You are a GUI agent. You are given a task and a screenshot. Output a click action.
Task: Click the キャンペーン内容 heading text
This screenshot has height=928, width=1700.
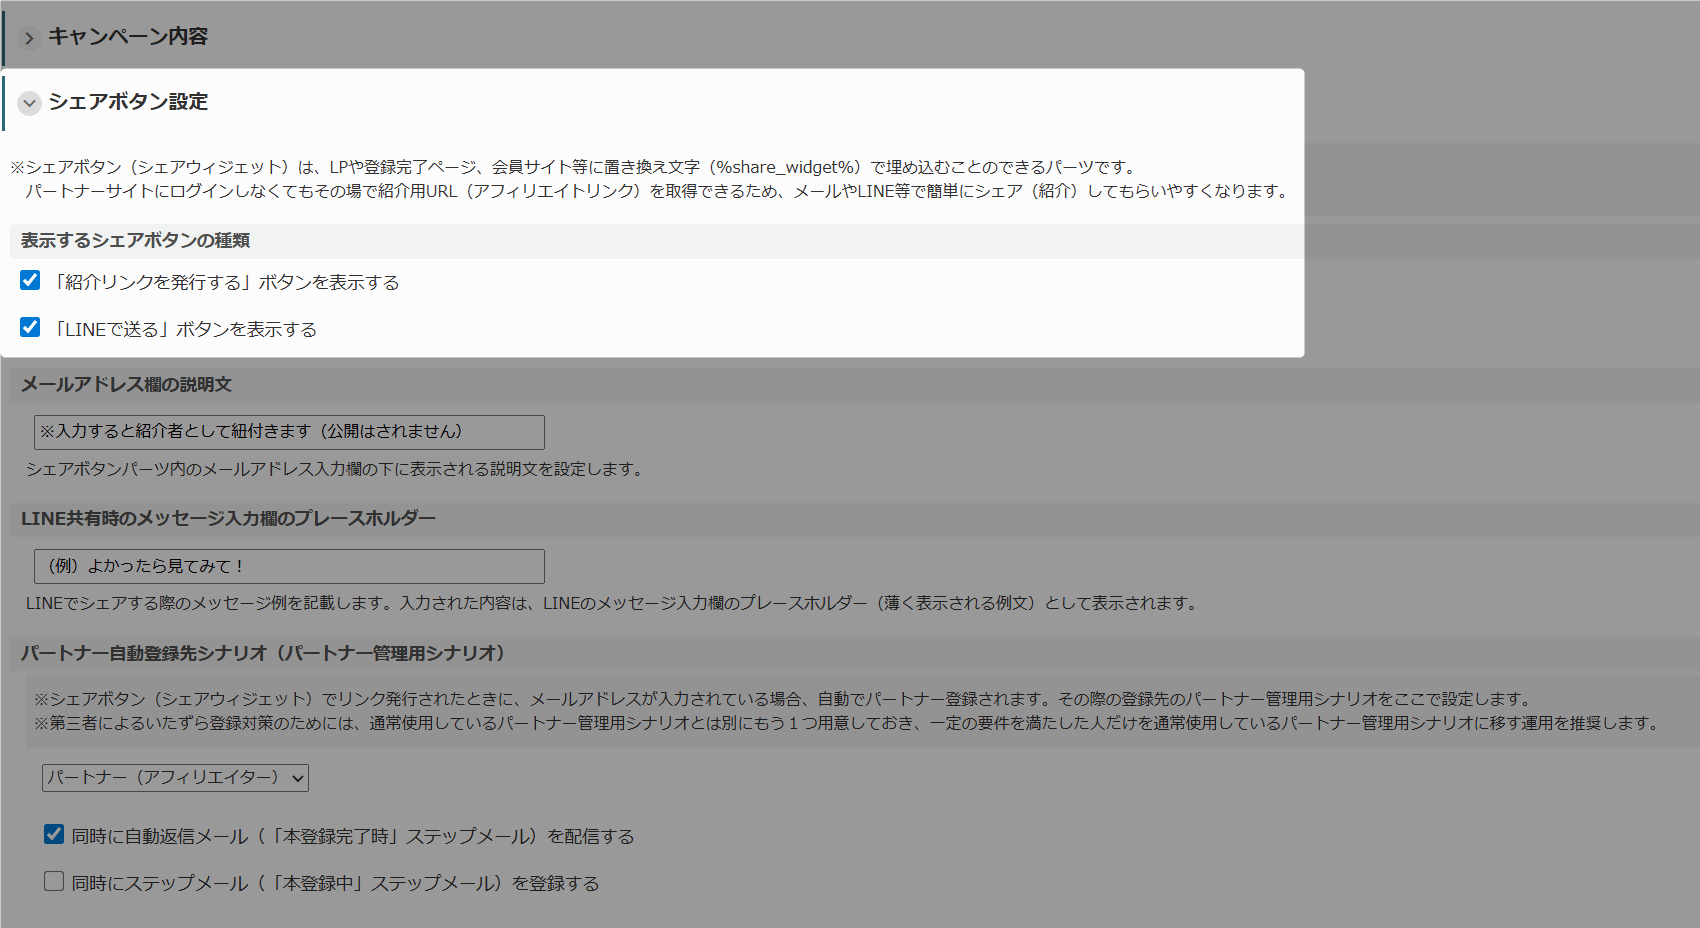coord(128,37)
